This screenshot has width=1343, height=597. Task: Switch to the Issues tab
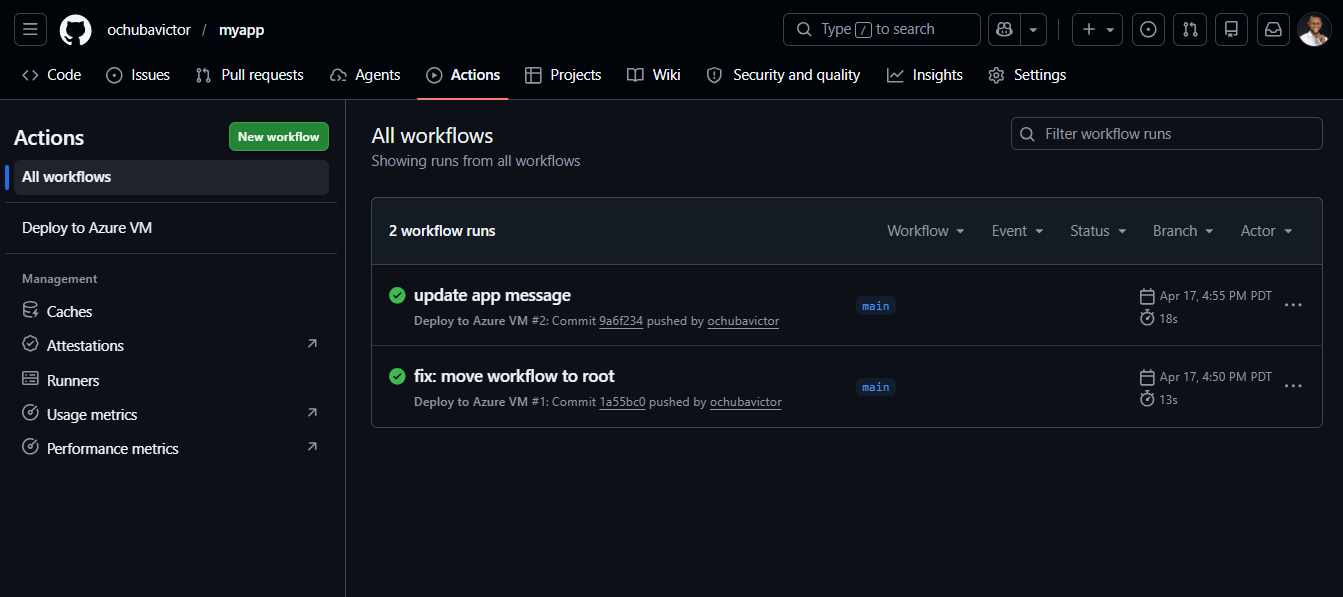(138, 75)
